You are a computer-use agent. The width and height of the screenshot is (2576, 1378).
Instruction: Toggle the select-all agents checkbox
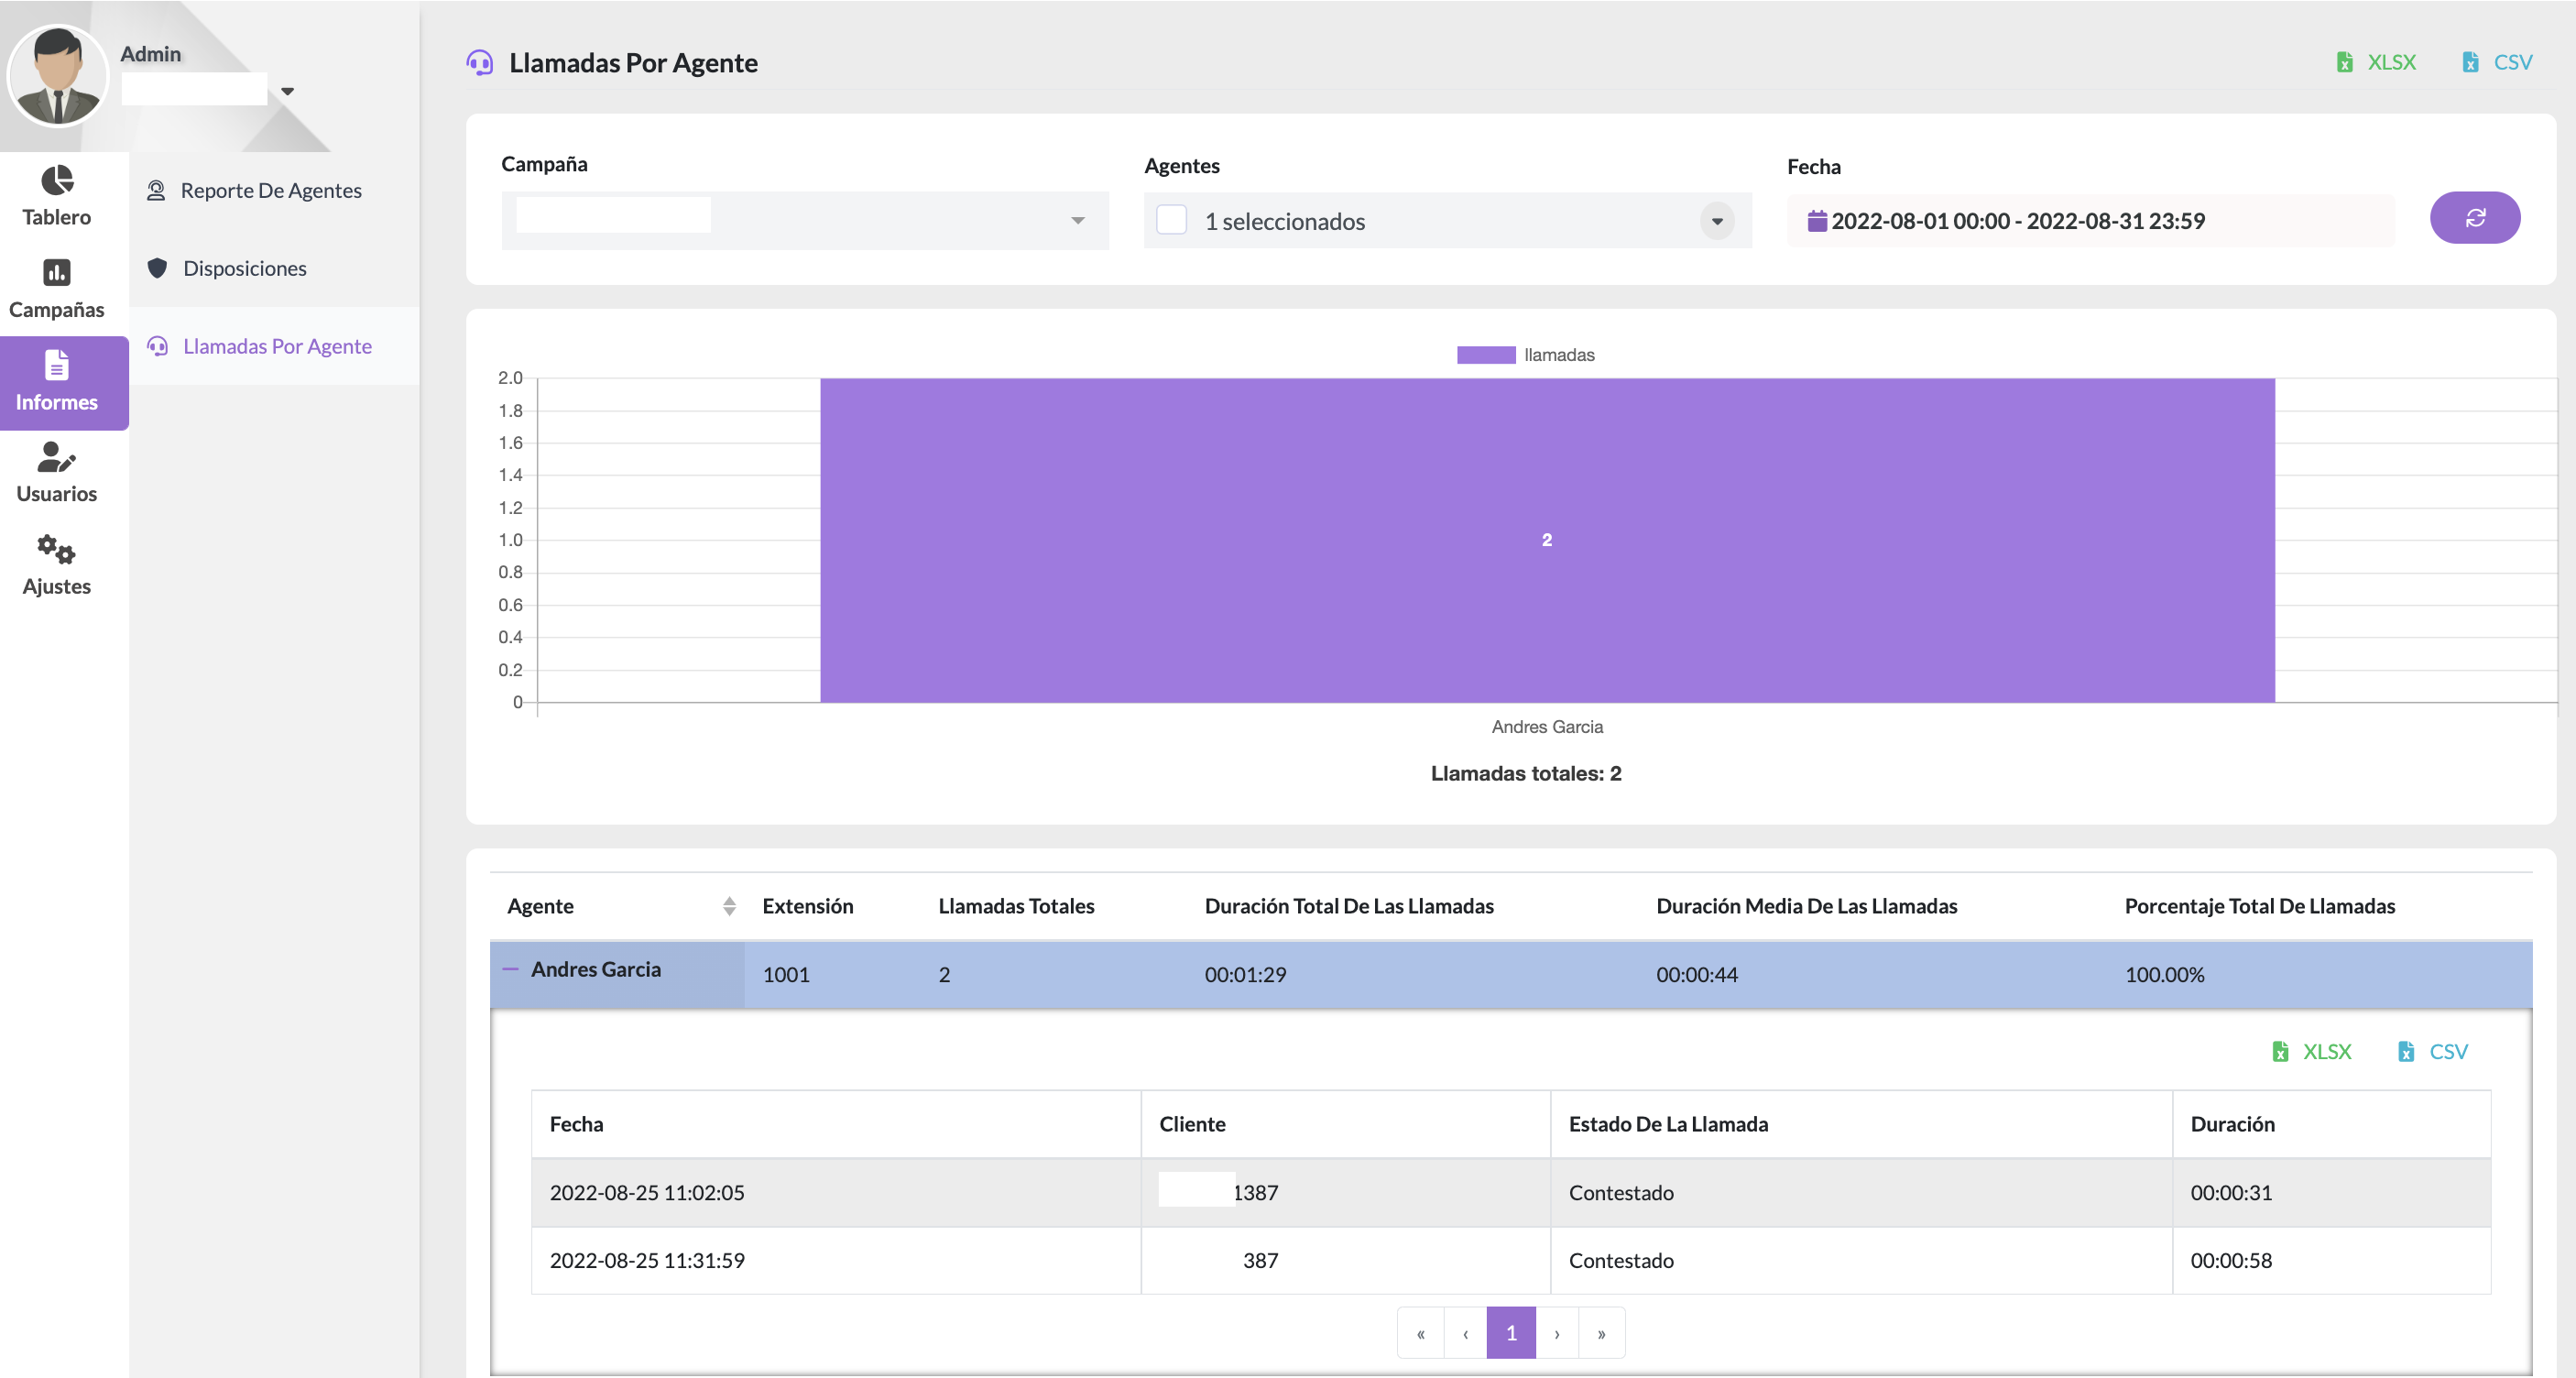[x=1171, y=220]
